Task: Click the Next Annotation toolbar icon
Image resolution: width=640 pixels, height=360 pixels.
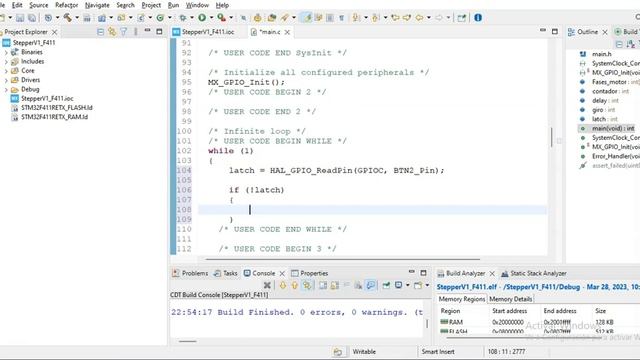Action: [356, 18]
